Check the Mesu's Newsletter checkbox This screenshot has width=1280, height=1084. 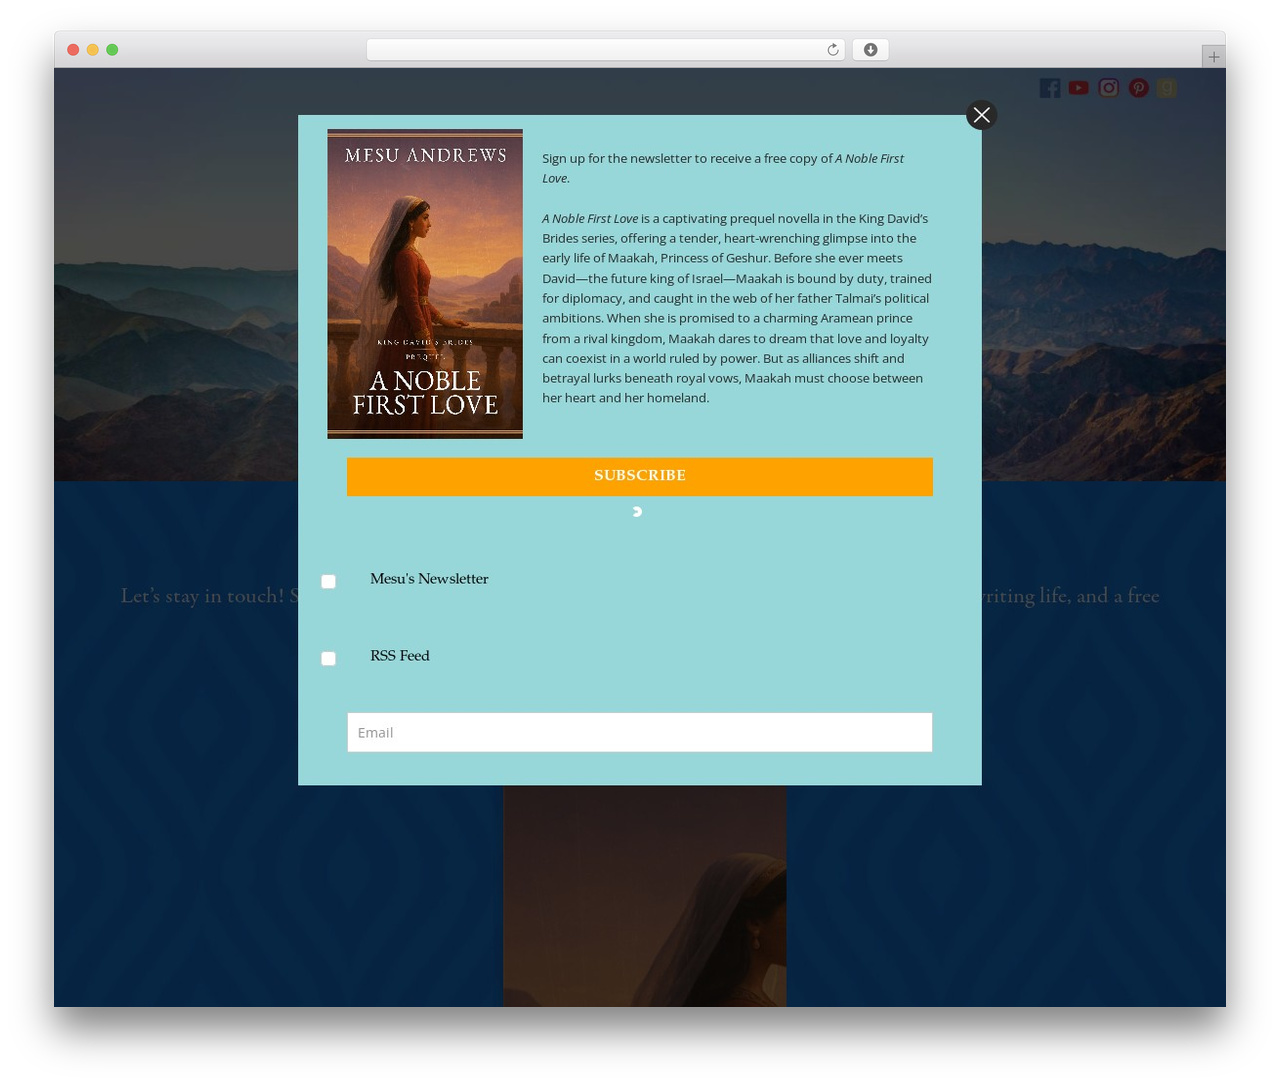click(x=328, y=581)
